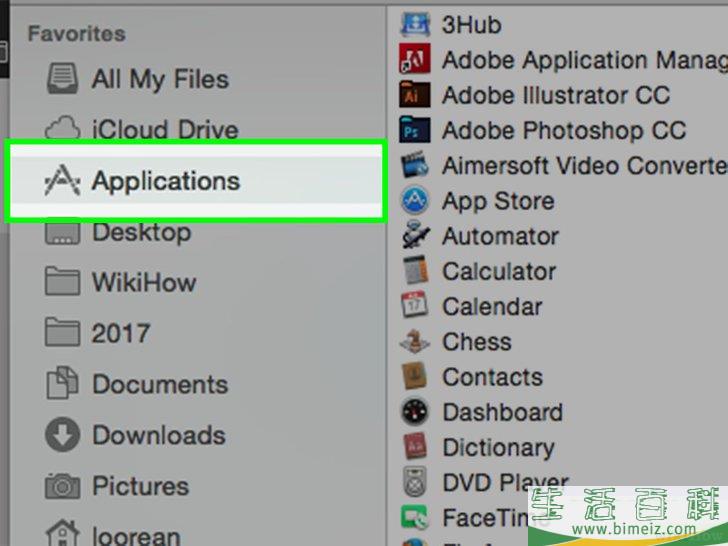This screenshot has height=546, width=728.
Task: Select the FaceTime app icon
Action: coord(415,517)
